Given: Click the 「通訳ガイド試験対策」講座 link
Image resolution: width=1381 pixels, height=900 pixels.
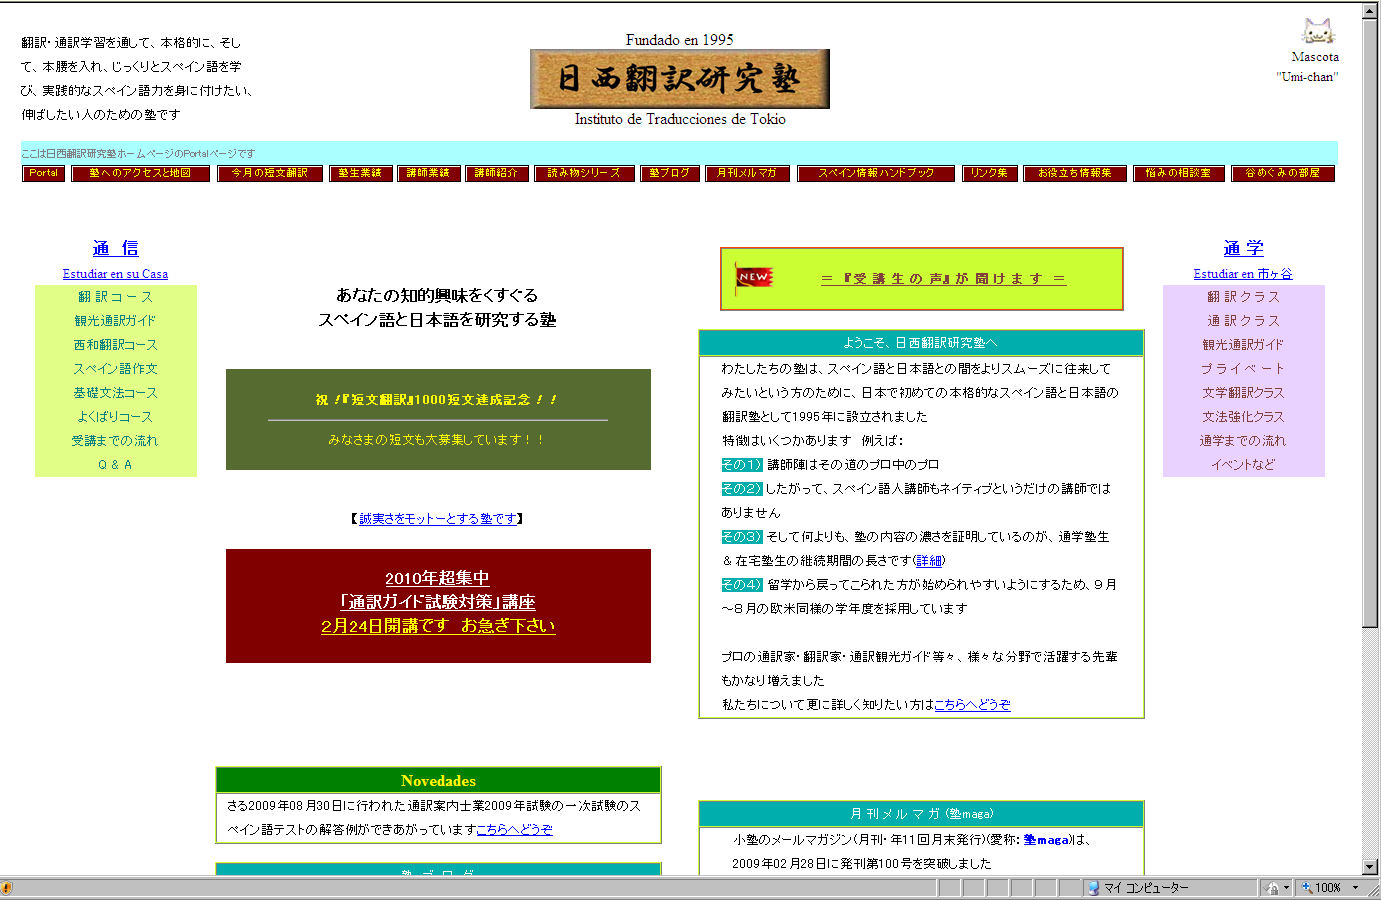Looking at the screenshot, I should [x=438, y=602].
